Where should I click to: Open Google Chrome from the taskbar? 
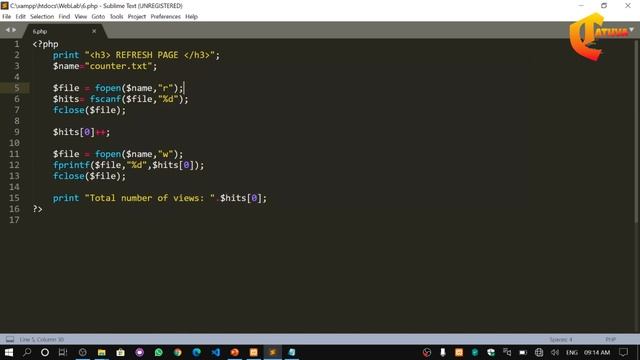tap(178, 352)
